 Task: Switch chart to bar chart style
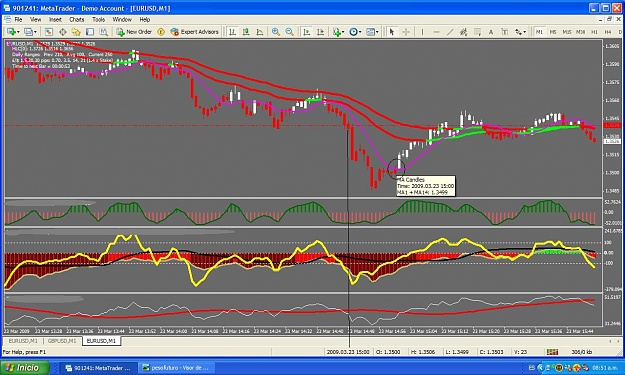pos(232,32)
